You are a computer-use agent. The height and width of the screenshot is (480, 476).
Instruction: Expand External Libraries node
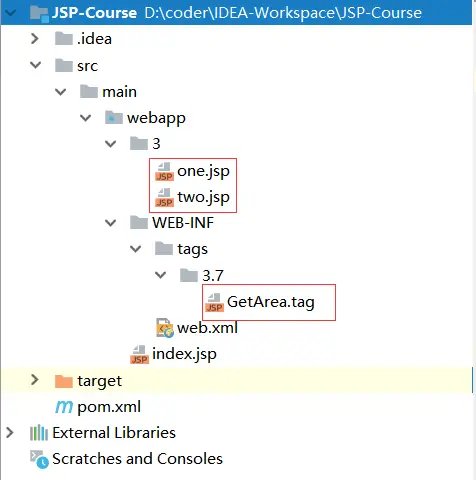(10, 432)
